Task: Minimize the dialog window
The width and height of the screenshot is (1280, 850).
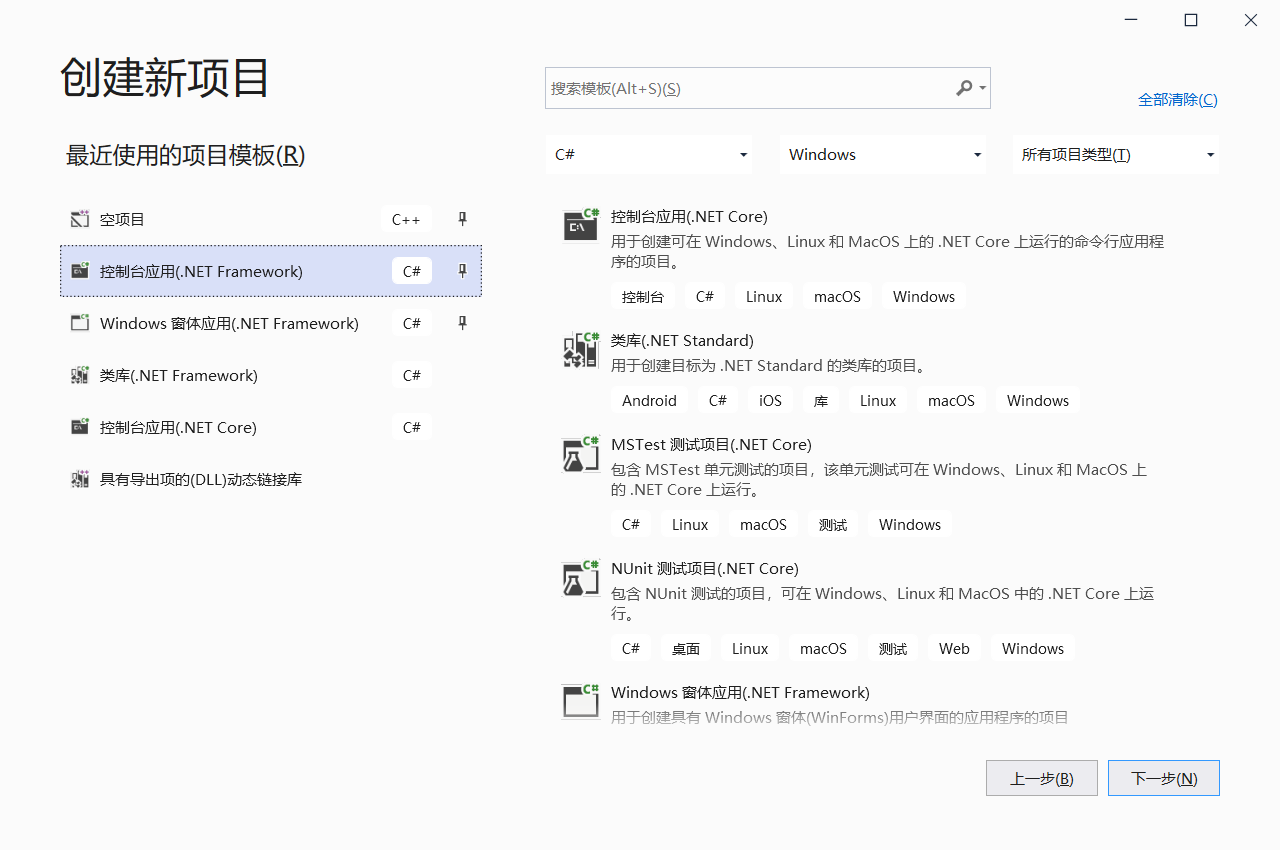Action: click(1131, 20)
